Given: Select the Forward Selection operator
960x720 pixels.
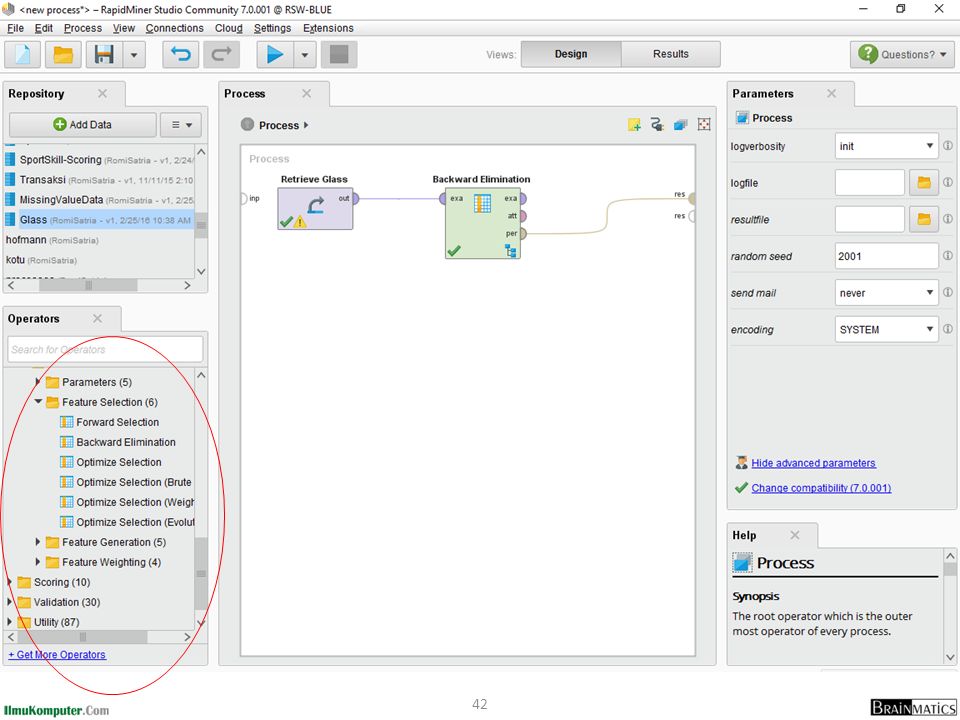Looking at the screenshot, I should (110, 422).
